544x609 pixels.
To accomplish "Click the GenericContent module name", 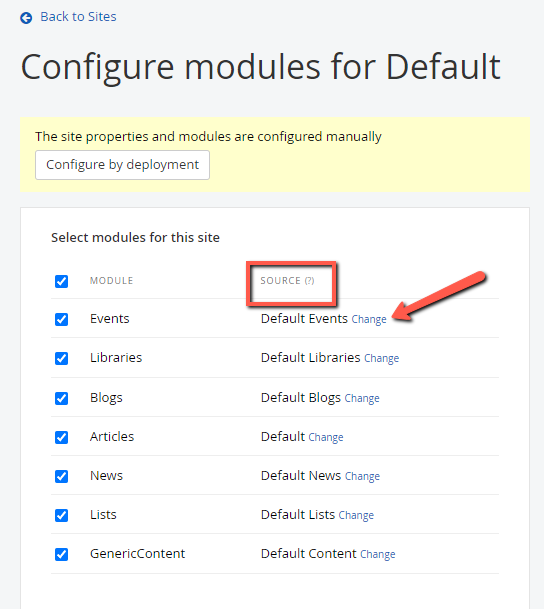I will [x=137, y=553].
